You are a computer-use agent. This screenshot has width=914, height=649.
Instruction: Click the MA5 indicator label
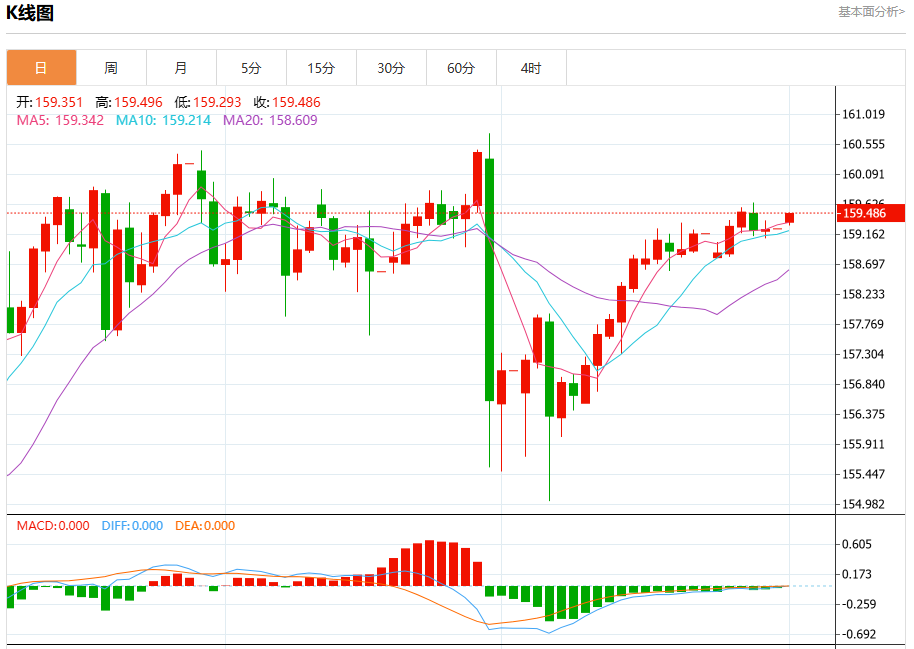point(60,120)
